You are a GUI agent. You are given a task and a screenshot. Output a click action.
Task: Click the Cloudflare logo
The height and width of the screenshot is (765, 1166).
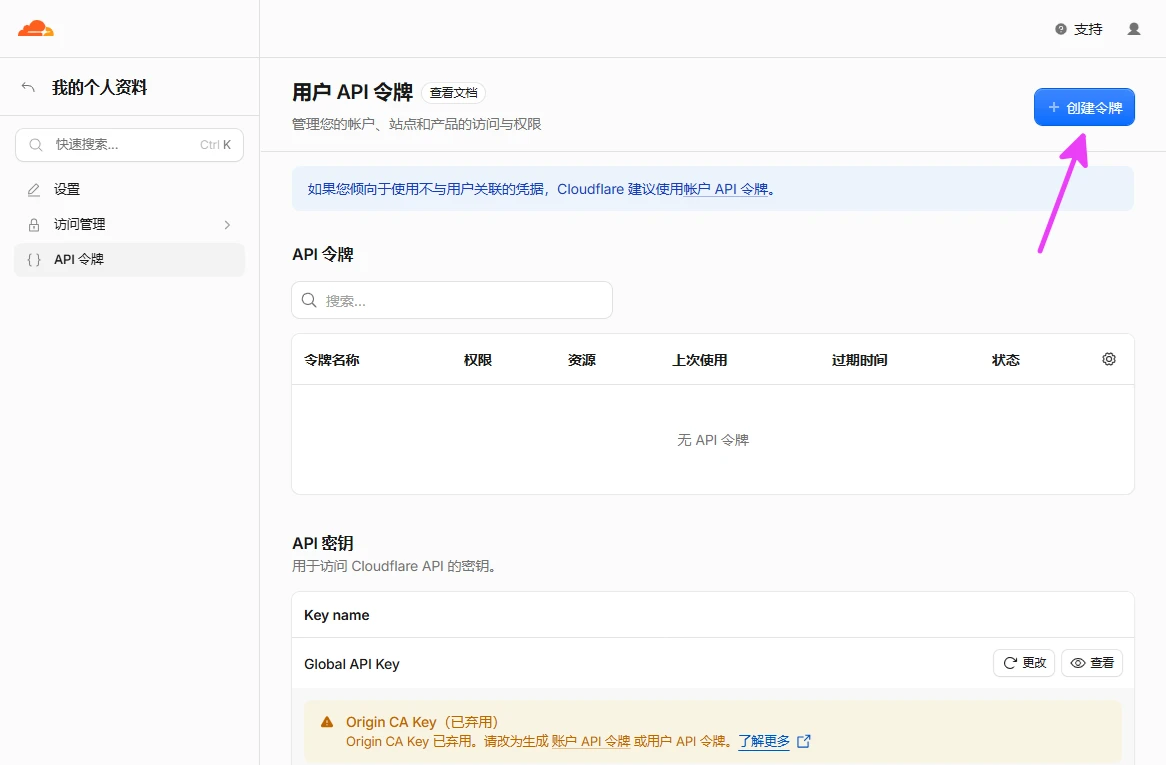coord(36,29)
